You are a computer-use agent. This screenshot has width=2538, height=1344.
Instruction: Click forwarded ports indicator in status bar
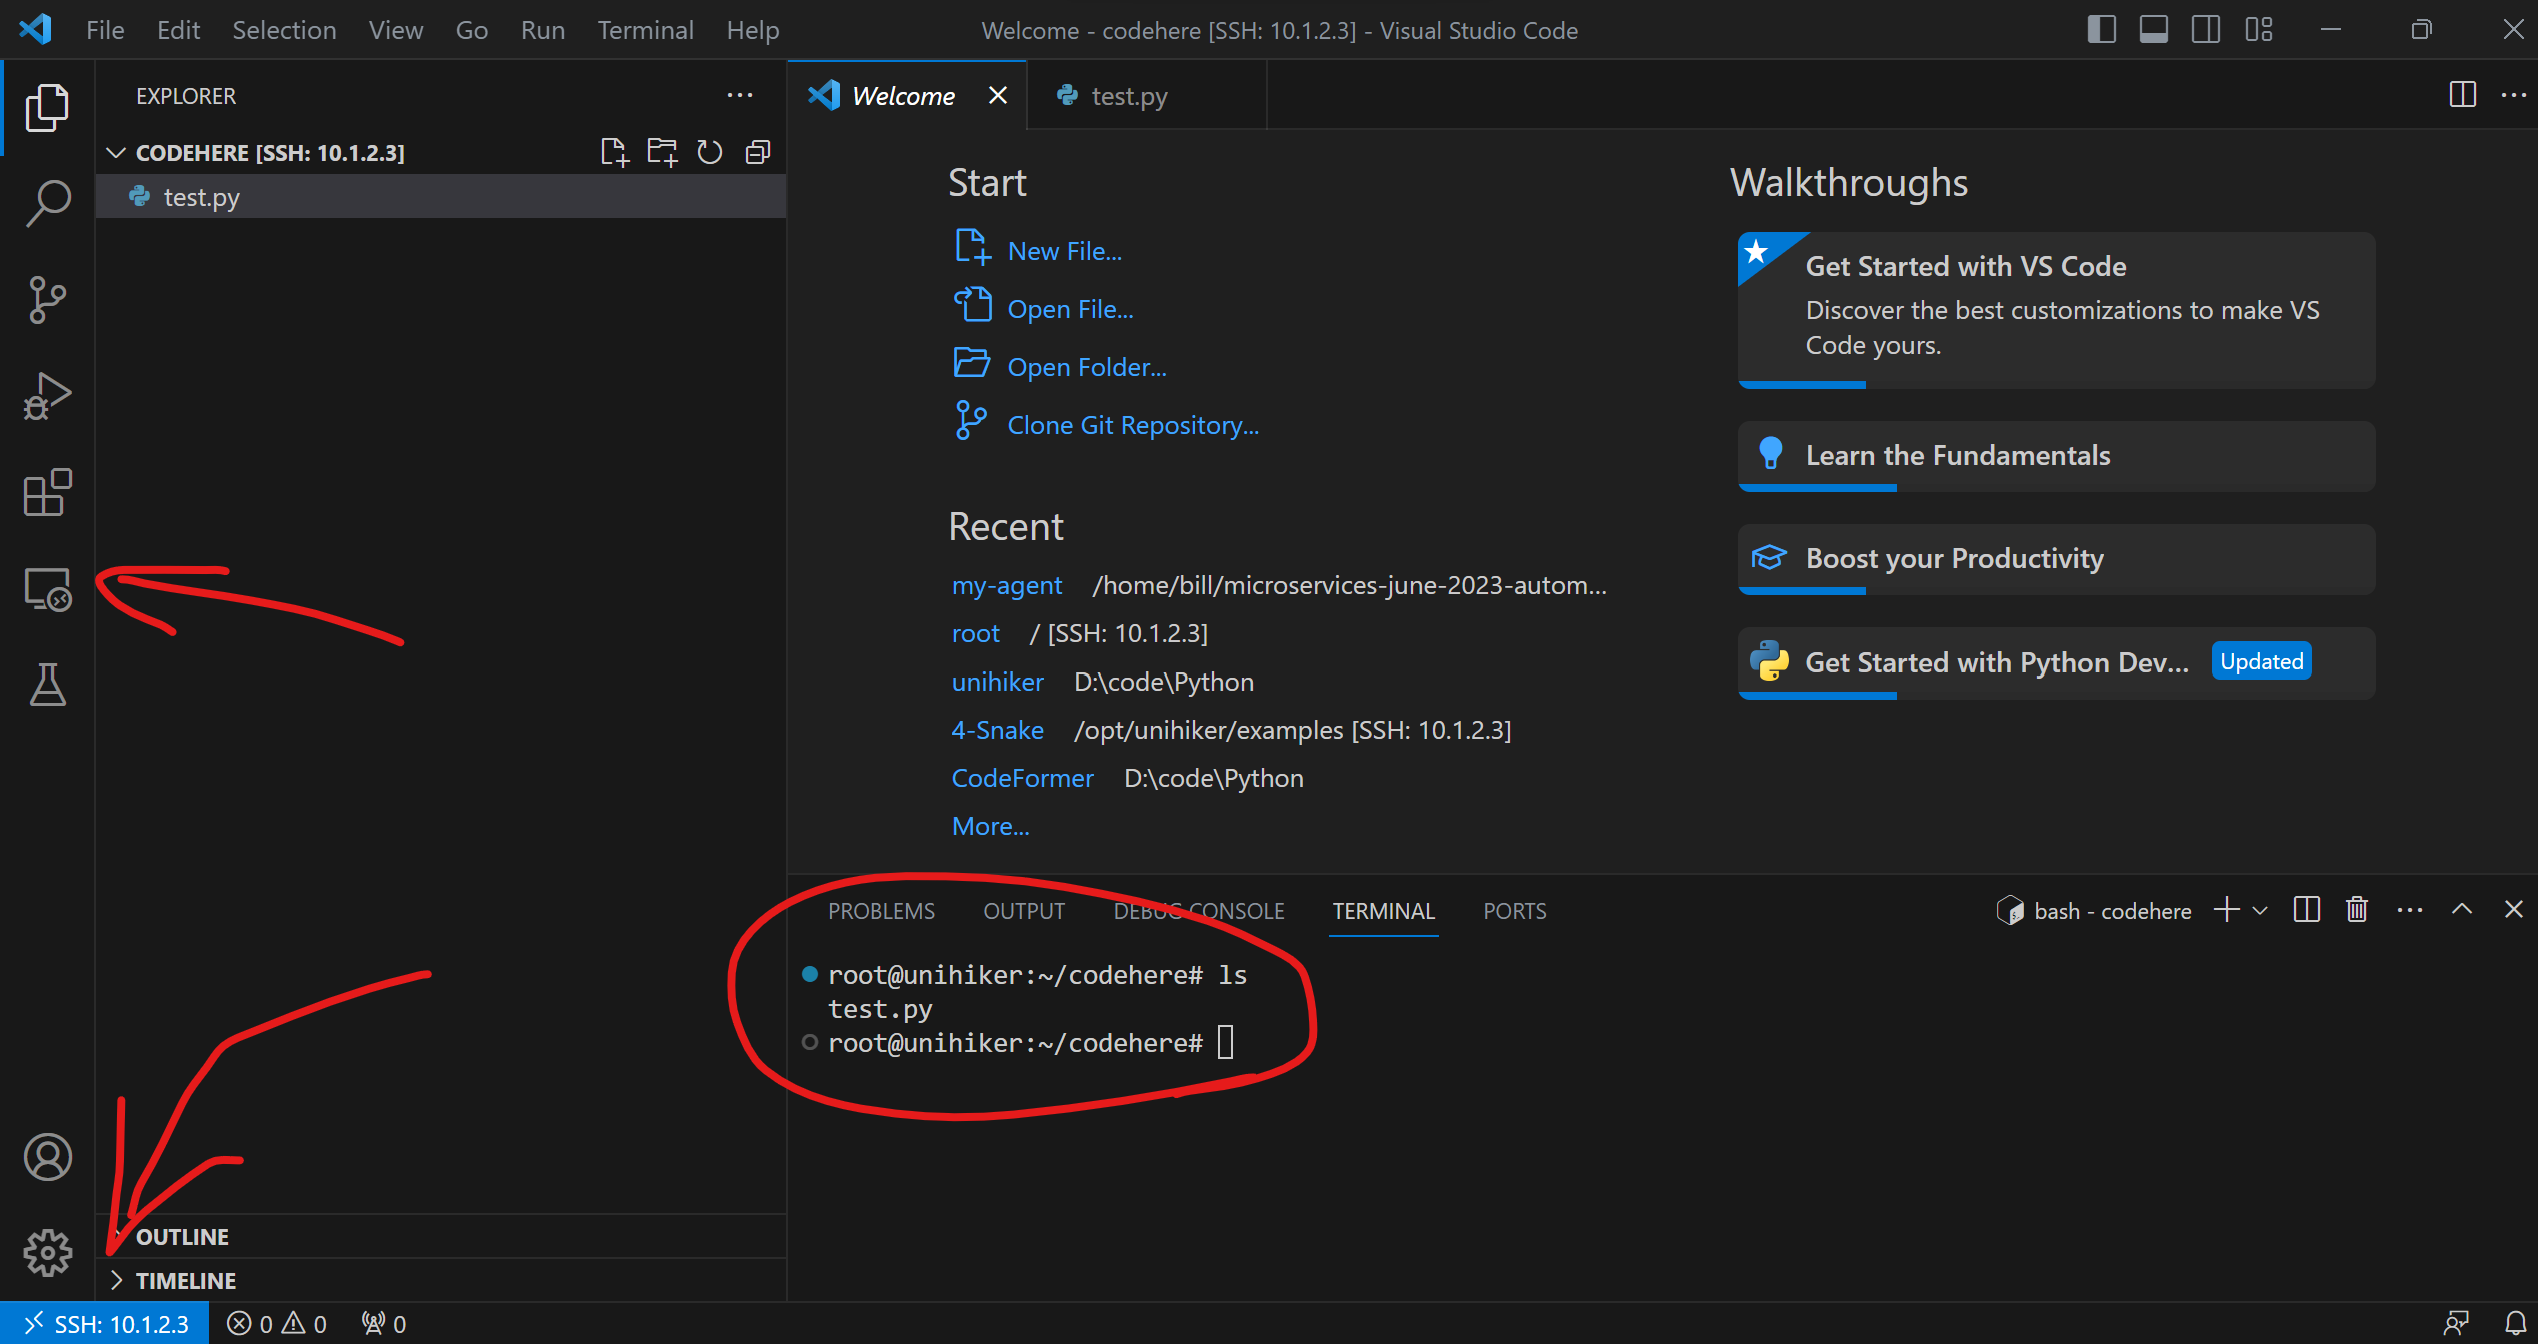384,1324
